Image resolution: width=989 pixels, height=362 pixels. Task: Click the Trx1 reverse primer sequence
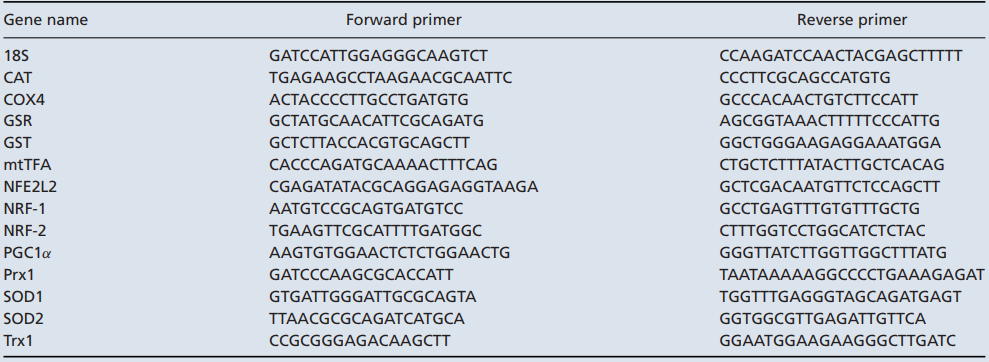click(838, 341)
